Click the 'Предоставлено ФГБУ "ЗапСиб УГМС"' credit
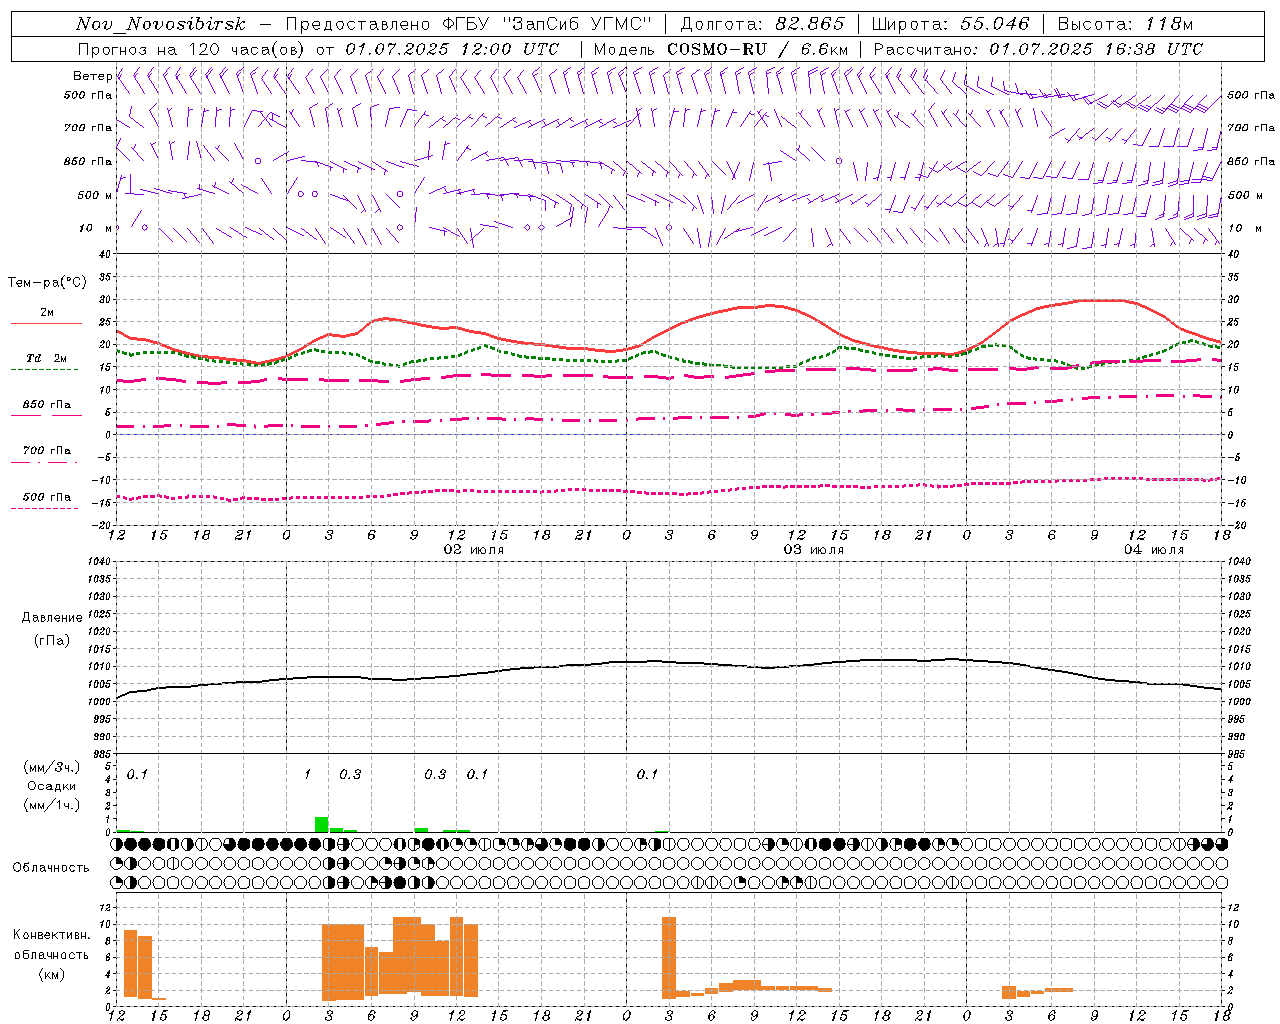 click(468, 24)
